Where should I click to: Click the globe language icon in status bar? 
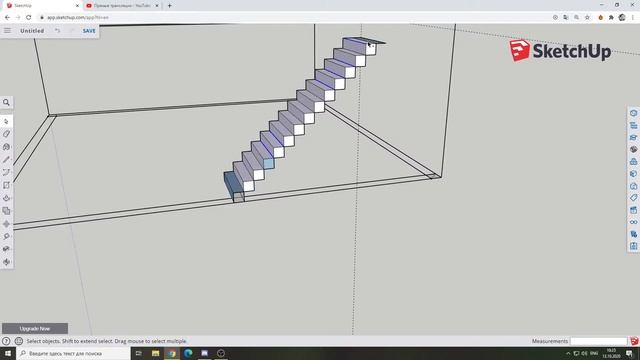pyautogui.click(x=18, y=341)
